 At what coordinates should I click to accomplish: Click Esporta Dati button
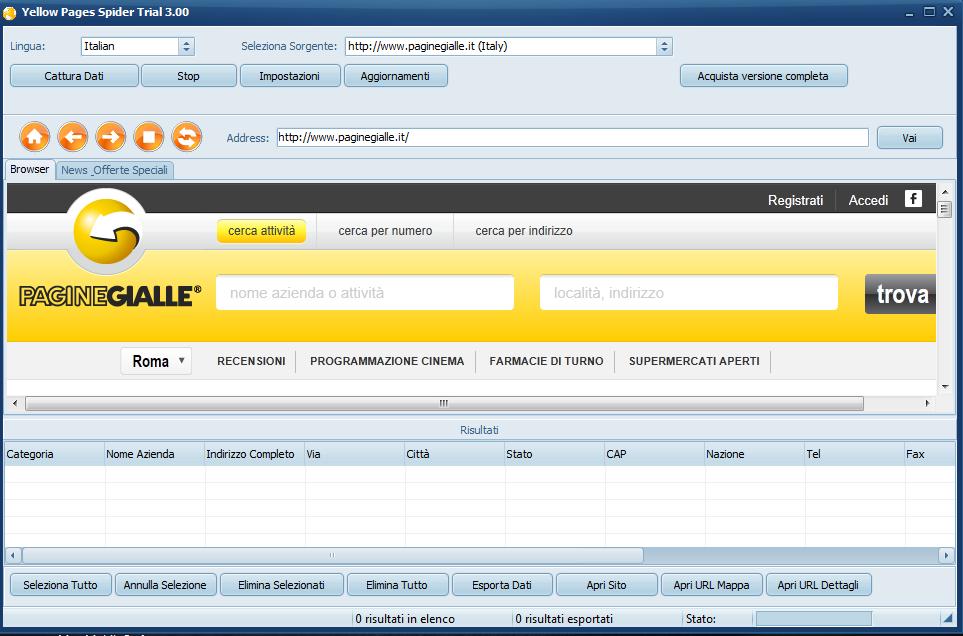coord(502,585)
